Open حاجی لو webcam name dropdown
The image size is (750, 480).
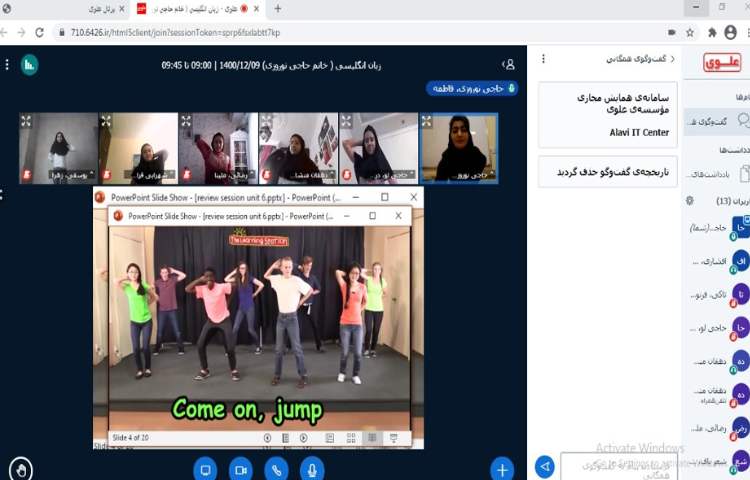[x=392, y=175]
